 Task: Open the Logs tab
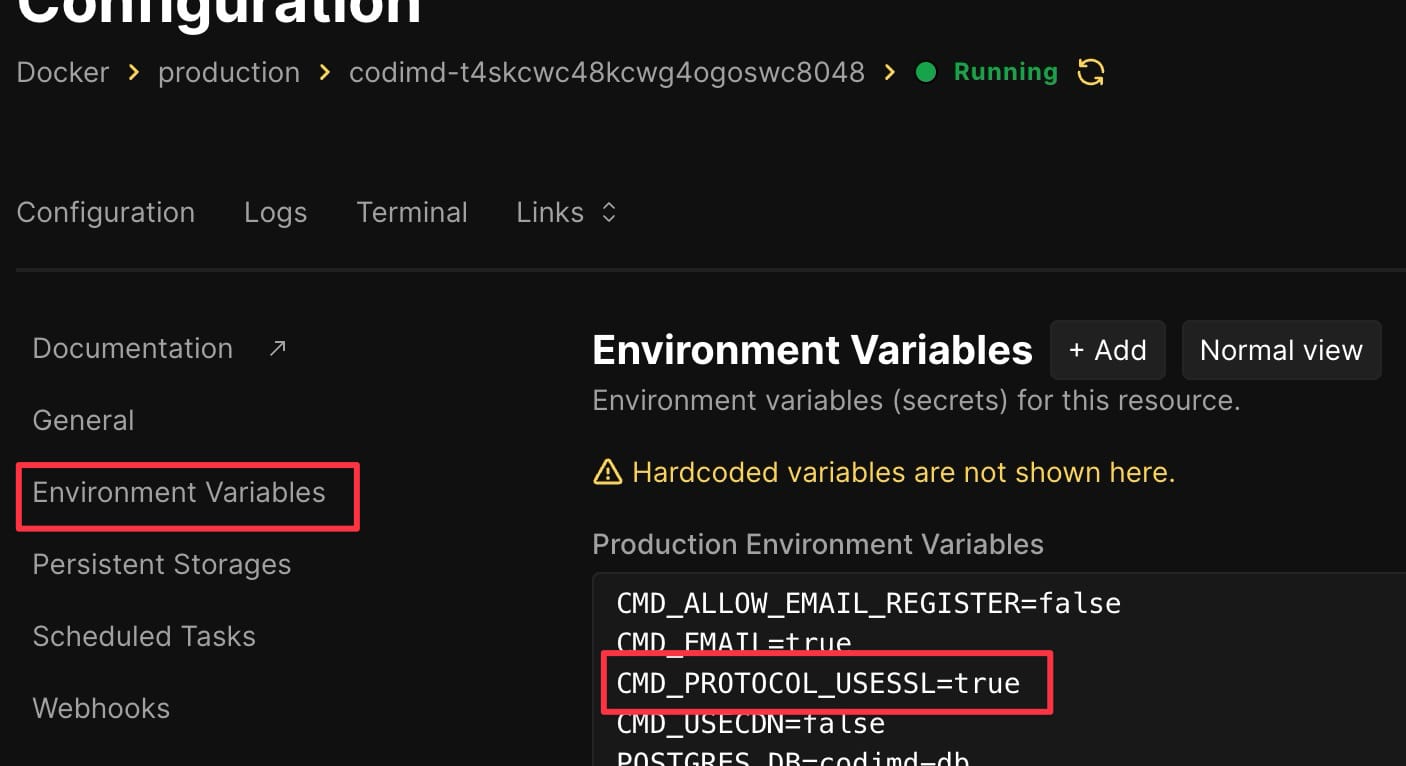click(275, 212)
